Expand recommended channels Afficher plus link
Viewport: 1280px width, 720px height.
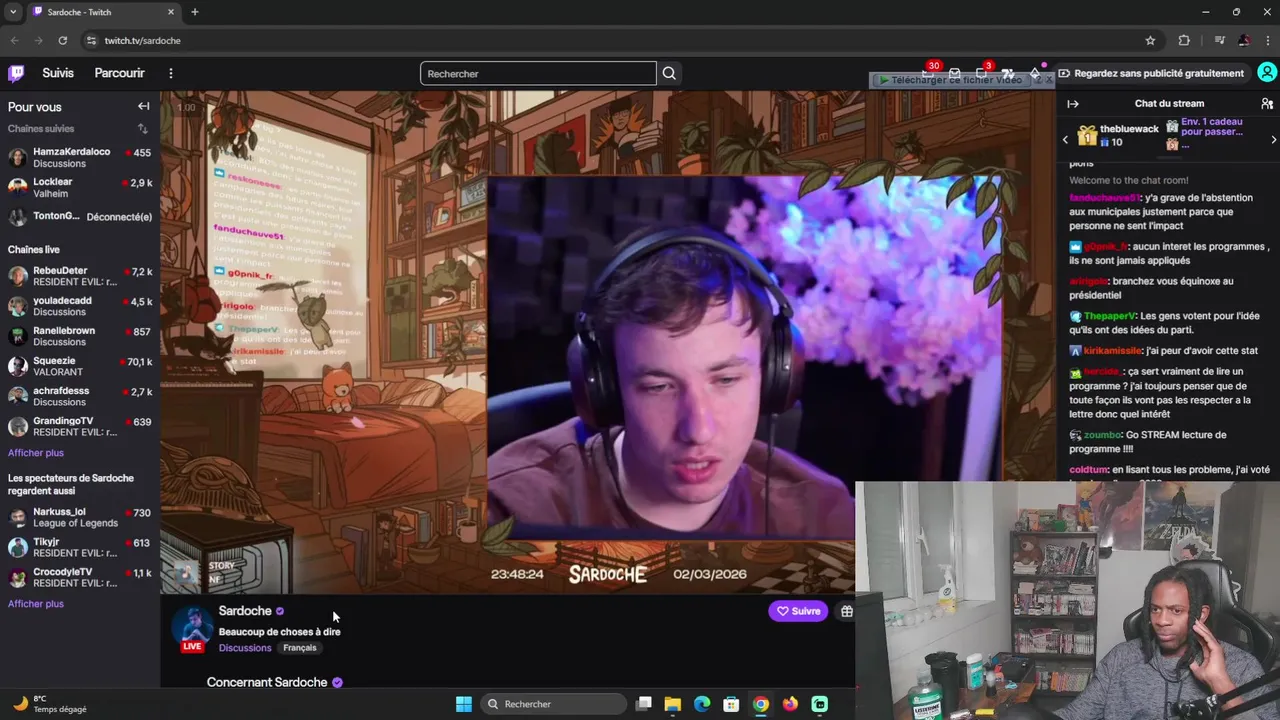coord(36,604)
